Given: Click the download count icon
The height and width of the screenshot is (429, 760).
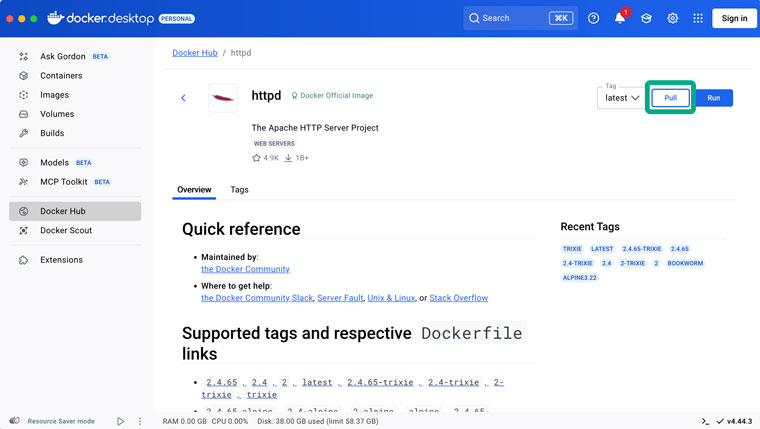Looking at the screenshot, I should (288, 158).
